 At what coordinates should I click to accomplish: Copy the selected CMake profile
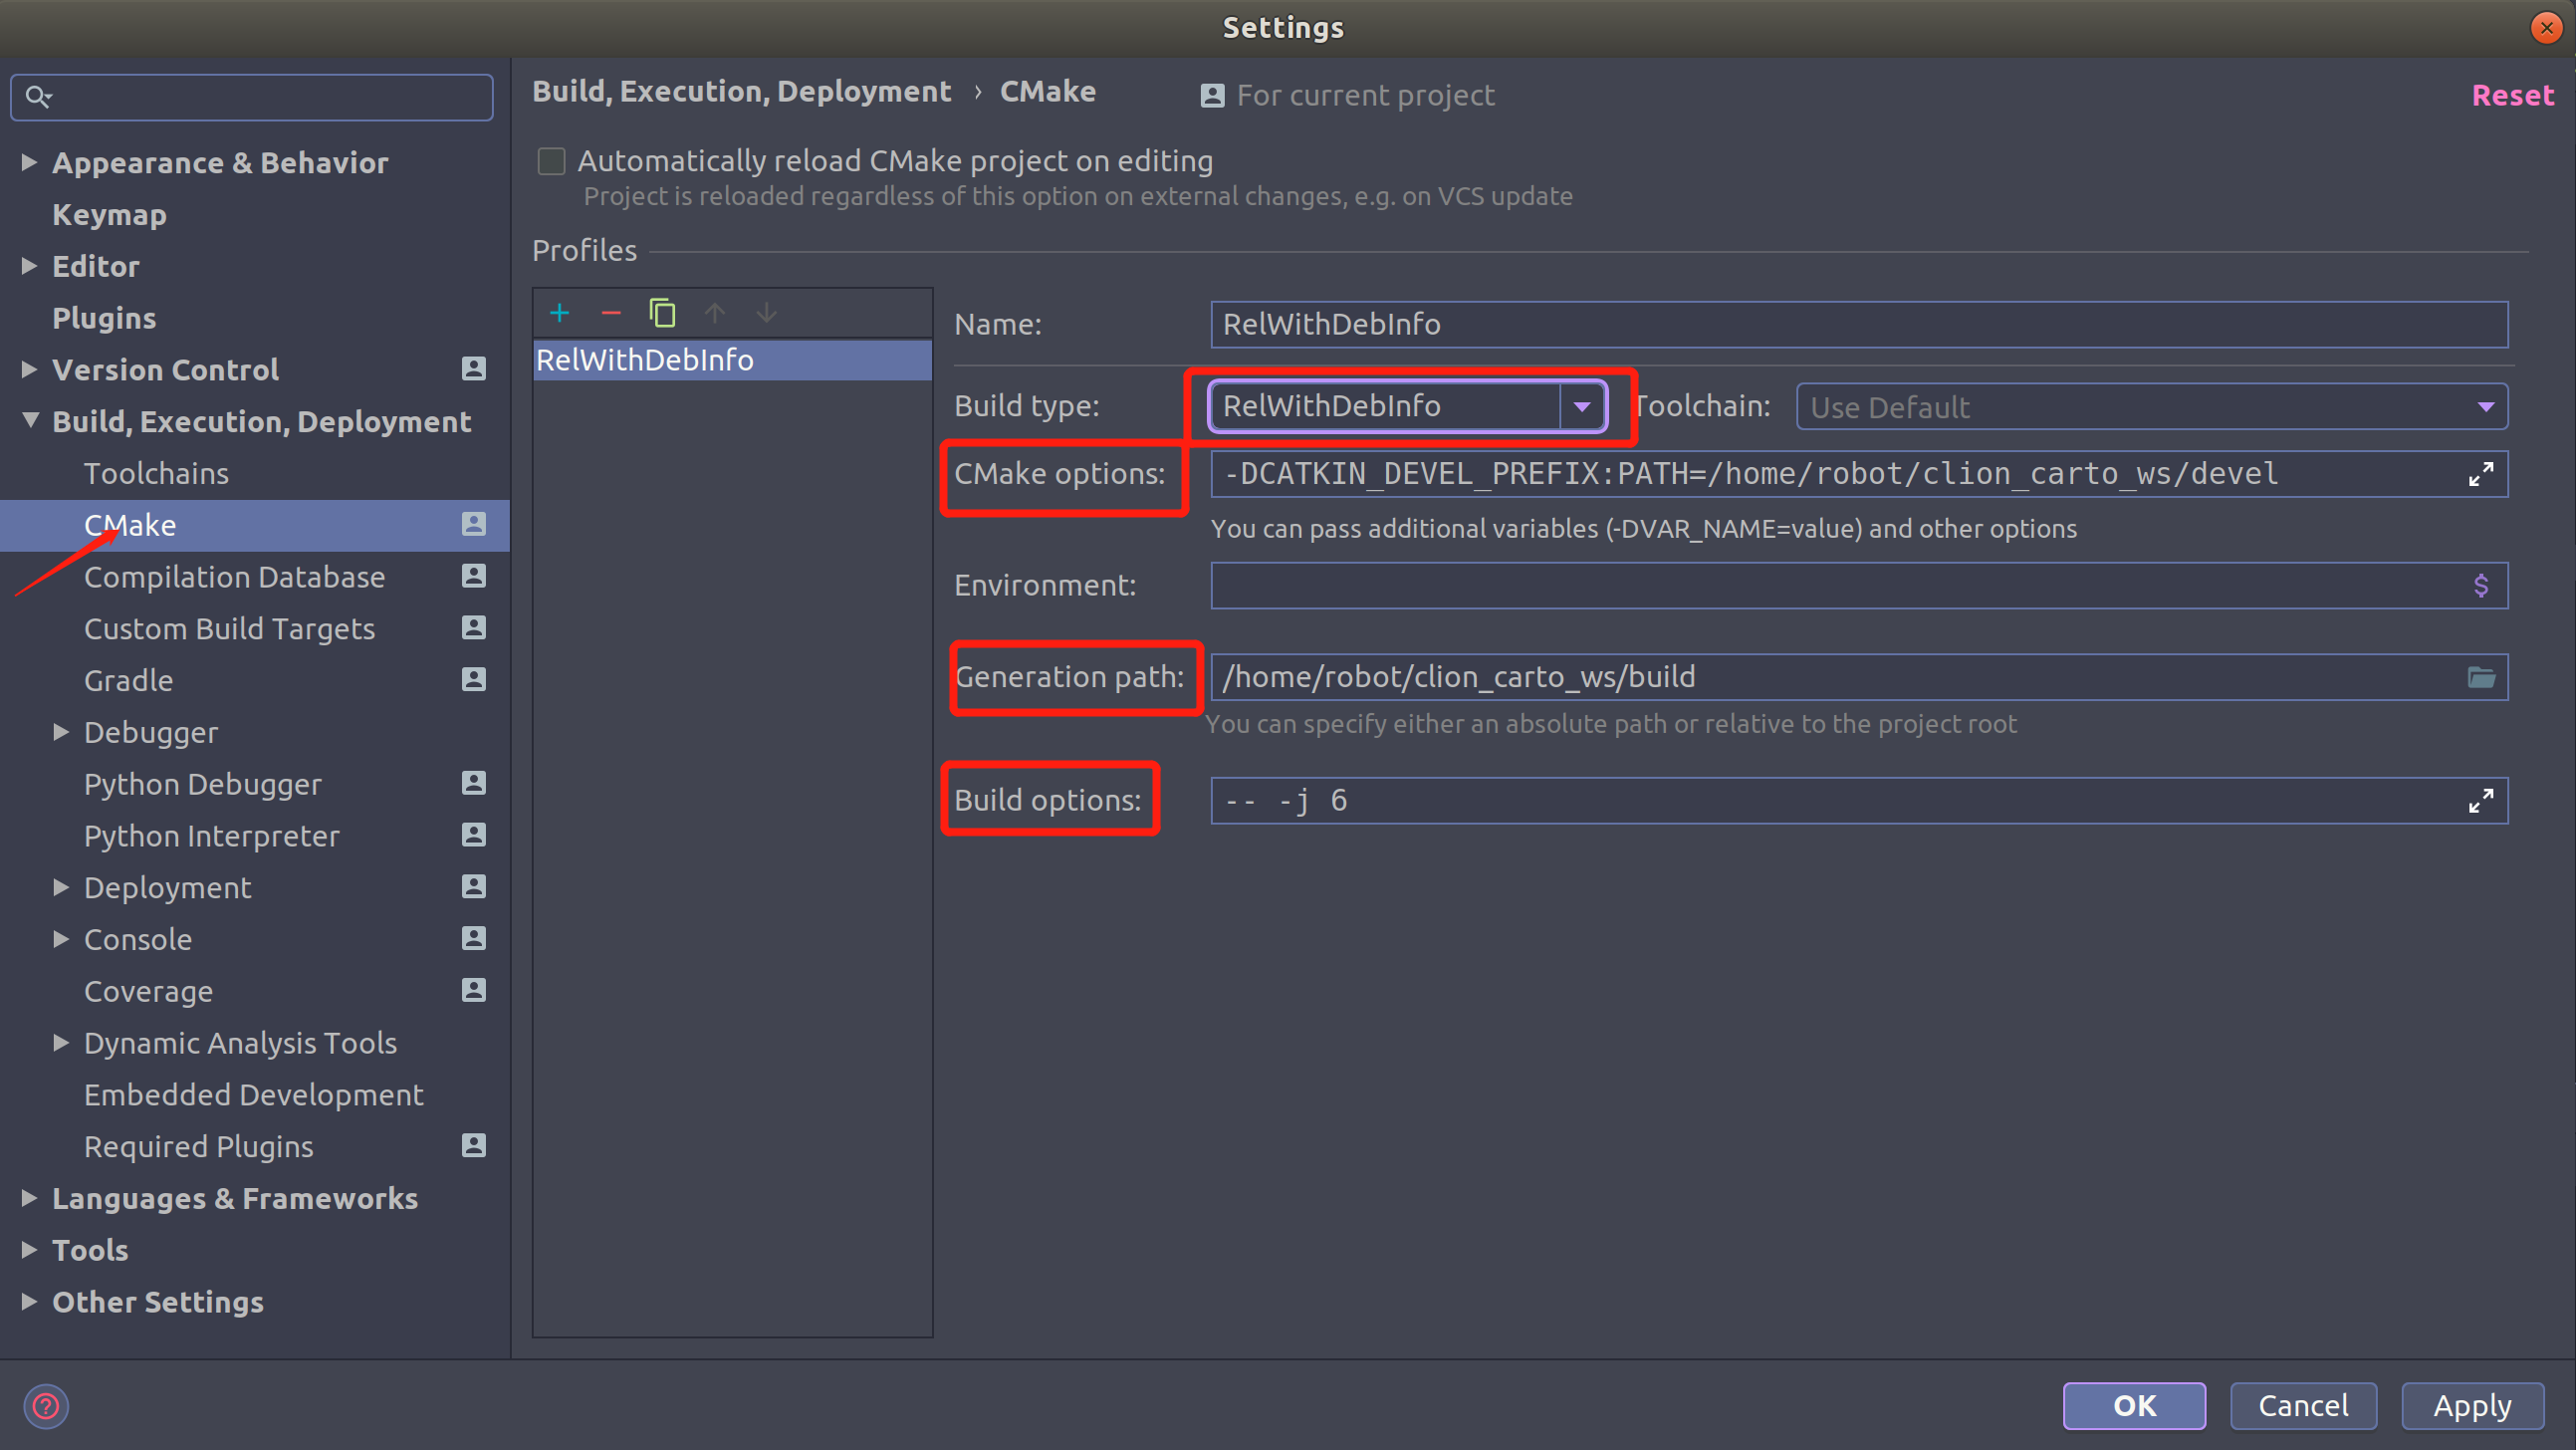(x=662, y=313)
